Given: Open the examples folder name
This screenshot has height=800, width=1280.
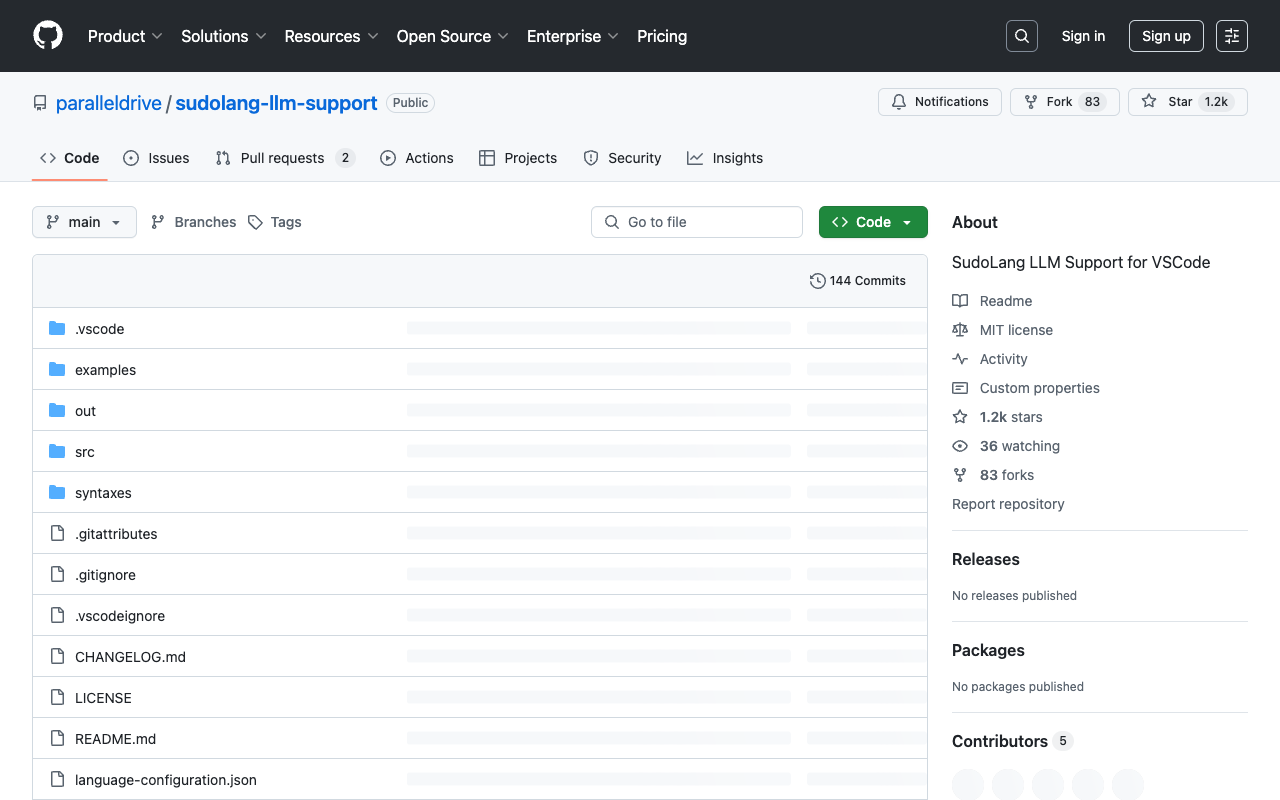Looking at the screenshot, I should (x=105, y=370).
